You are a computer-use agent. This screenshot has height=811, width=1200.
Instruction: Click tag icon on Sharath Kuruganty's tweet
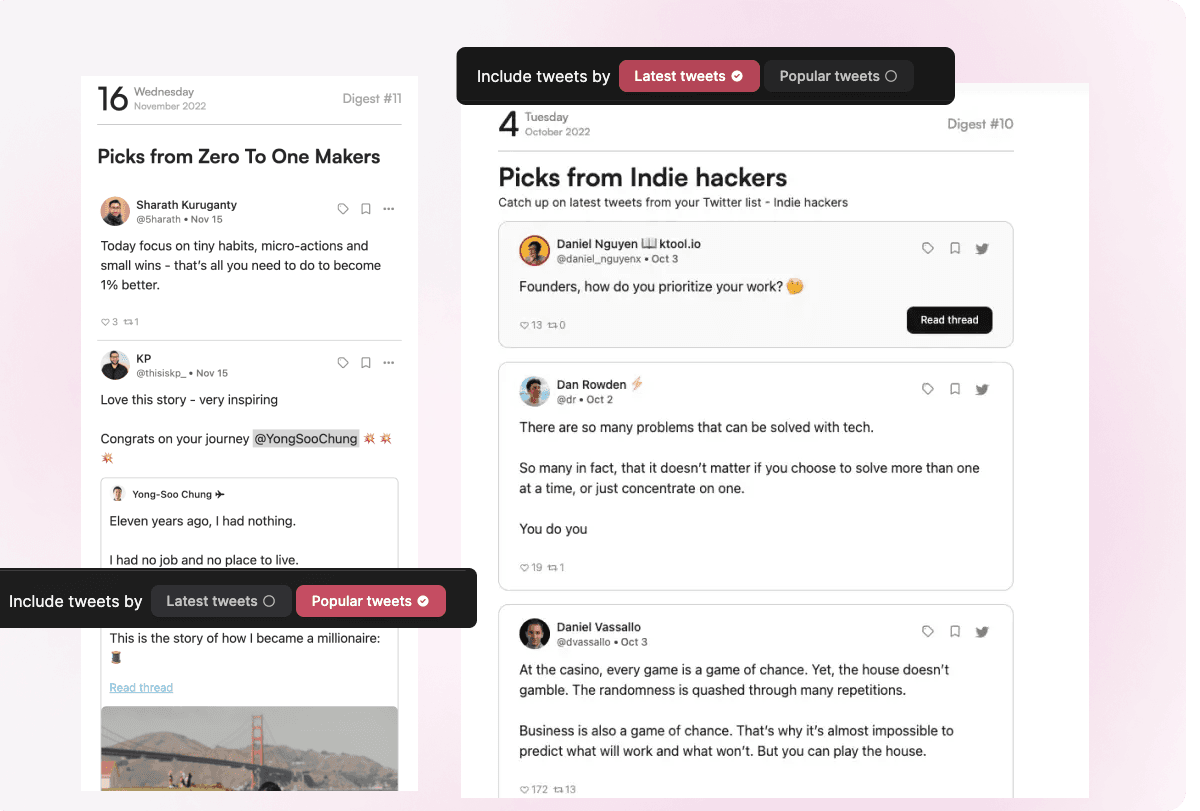coord(343,209)
